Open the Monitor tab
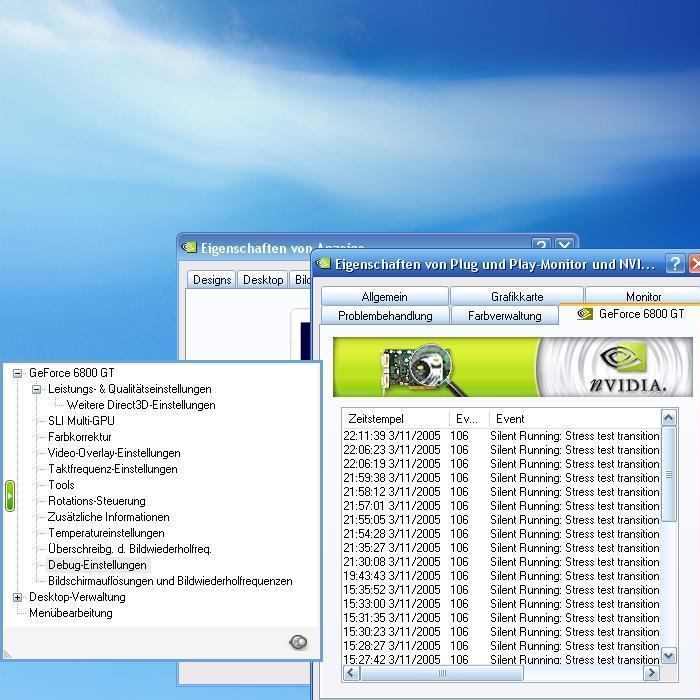The height and width of the screenshot is (700, 700). tap(643, 296)
